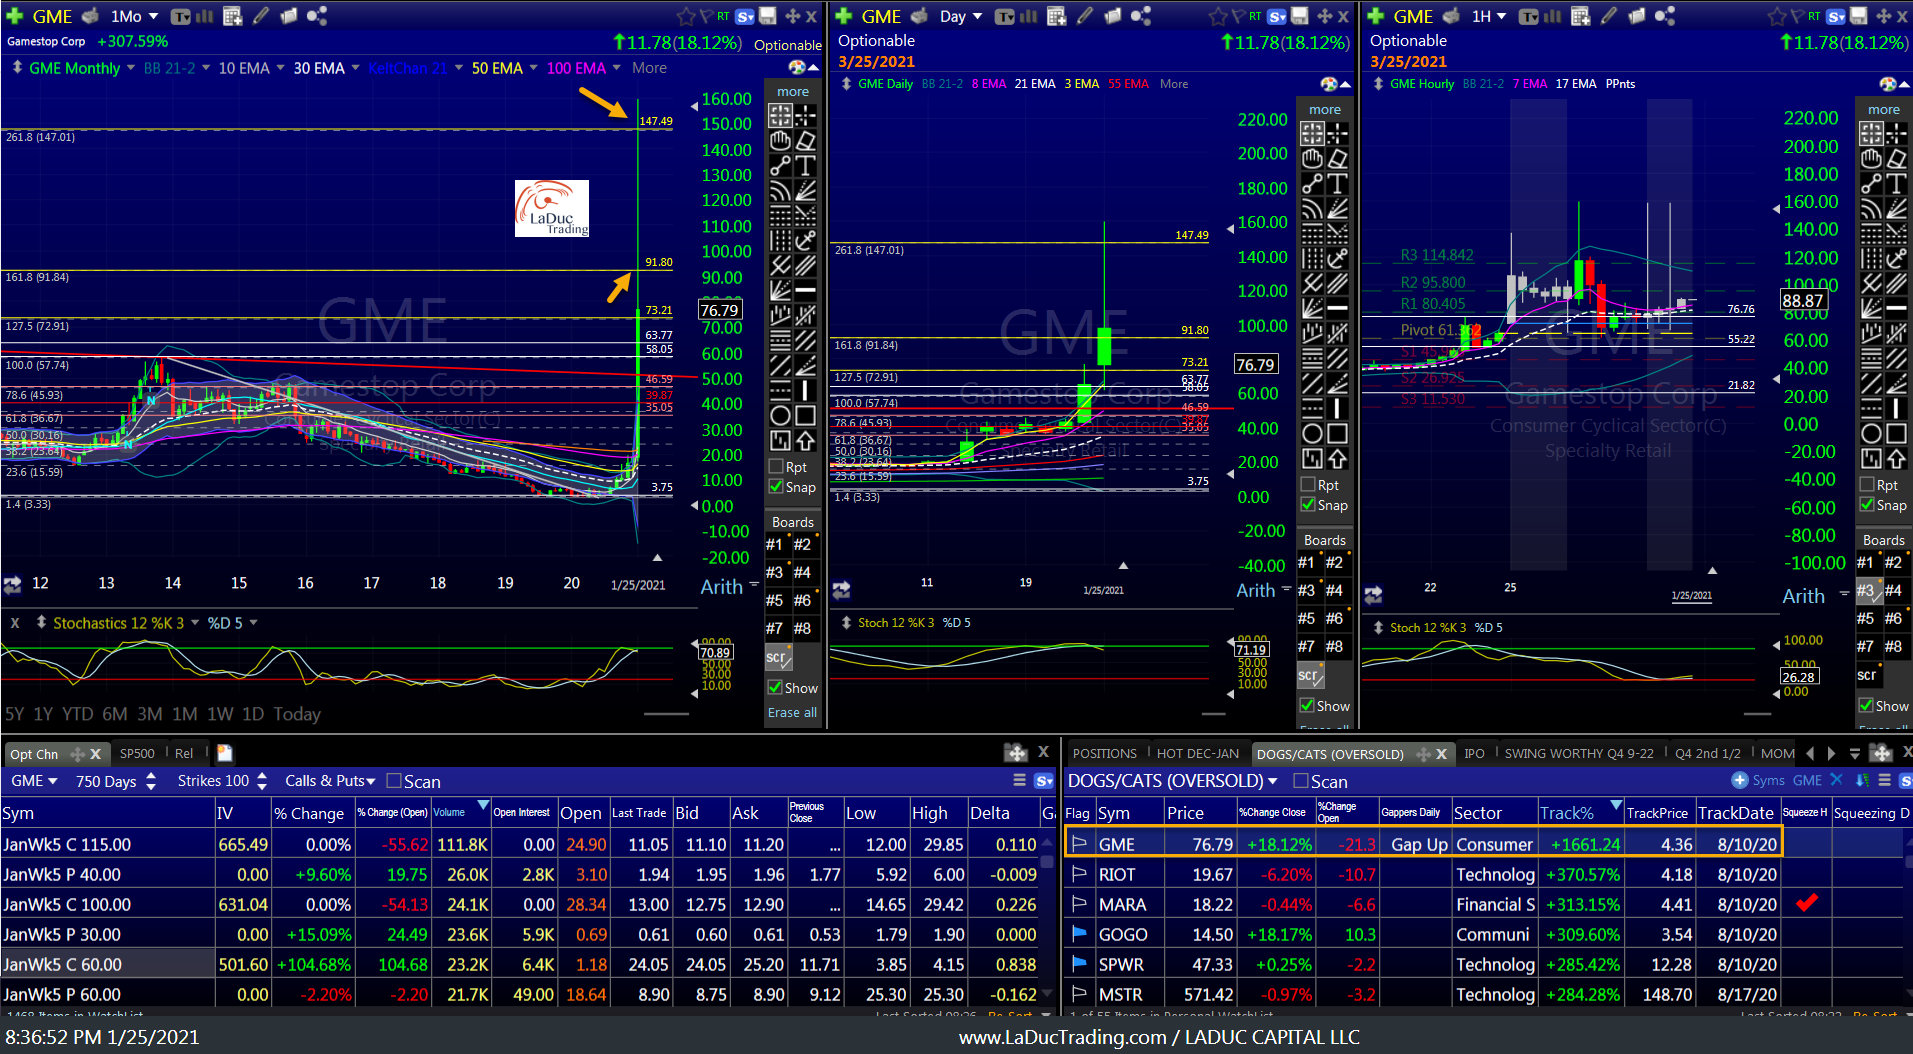
Task: Select the horizontal line tool in monthly palette
Action: tap(805, 290)
